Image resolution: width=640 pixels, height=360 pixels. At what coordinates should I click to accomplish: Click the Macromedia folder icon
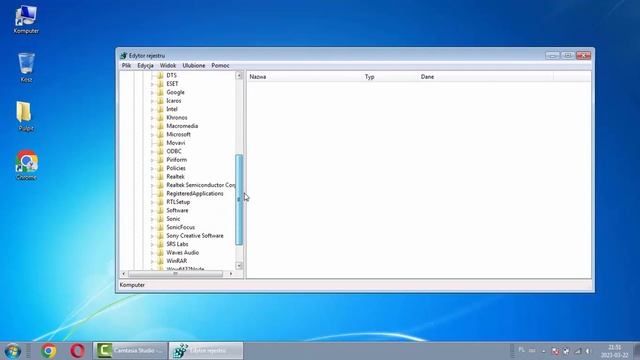(160, 126)
